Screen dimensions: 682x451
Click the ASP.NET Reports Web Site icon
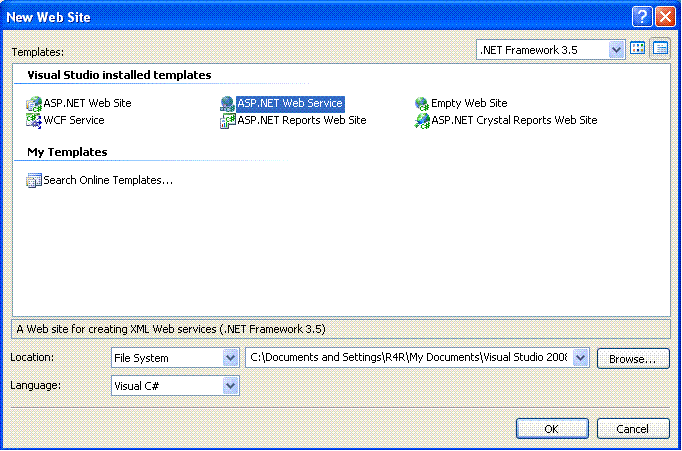(x=227, y=120)
